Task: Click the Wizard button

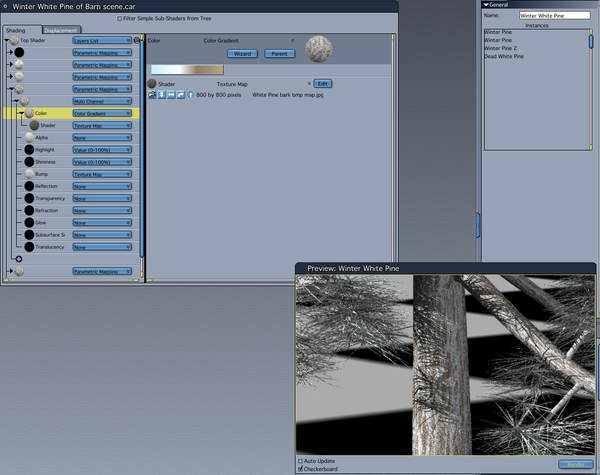Action: [242, 54]
